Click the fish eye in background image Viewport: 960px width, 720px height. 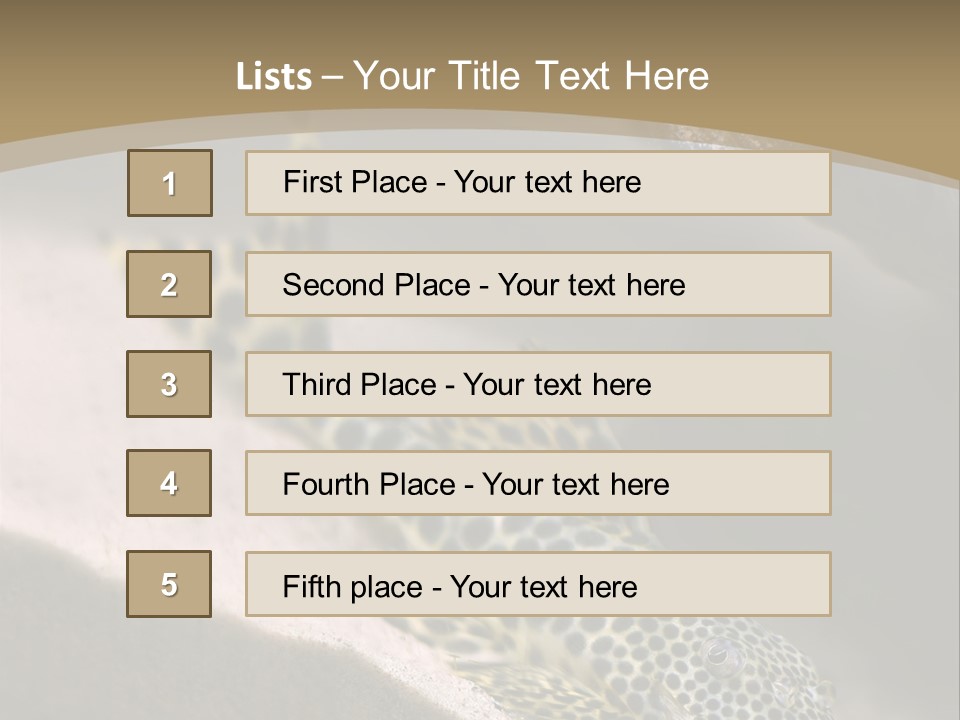(721, 653)
